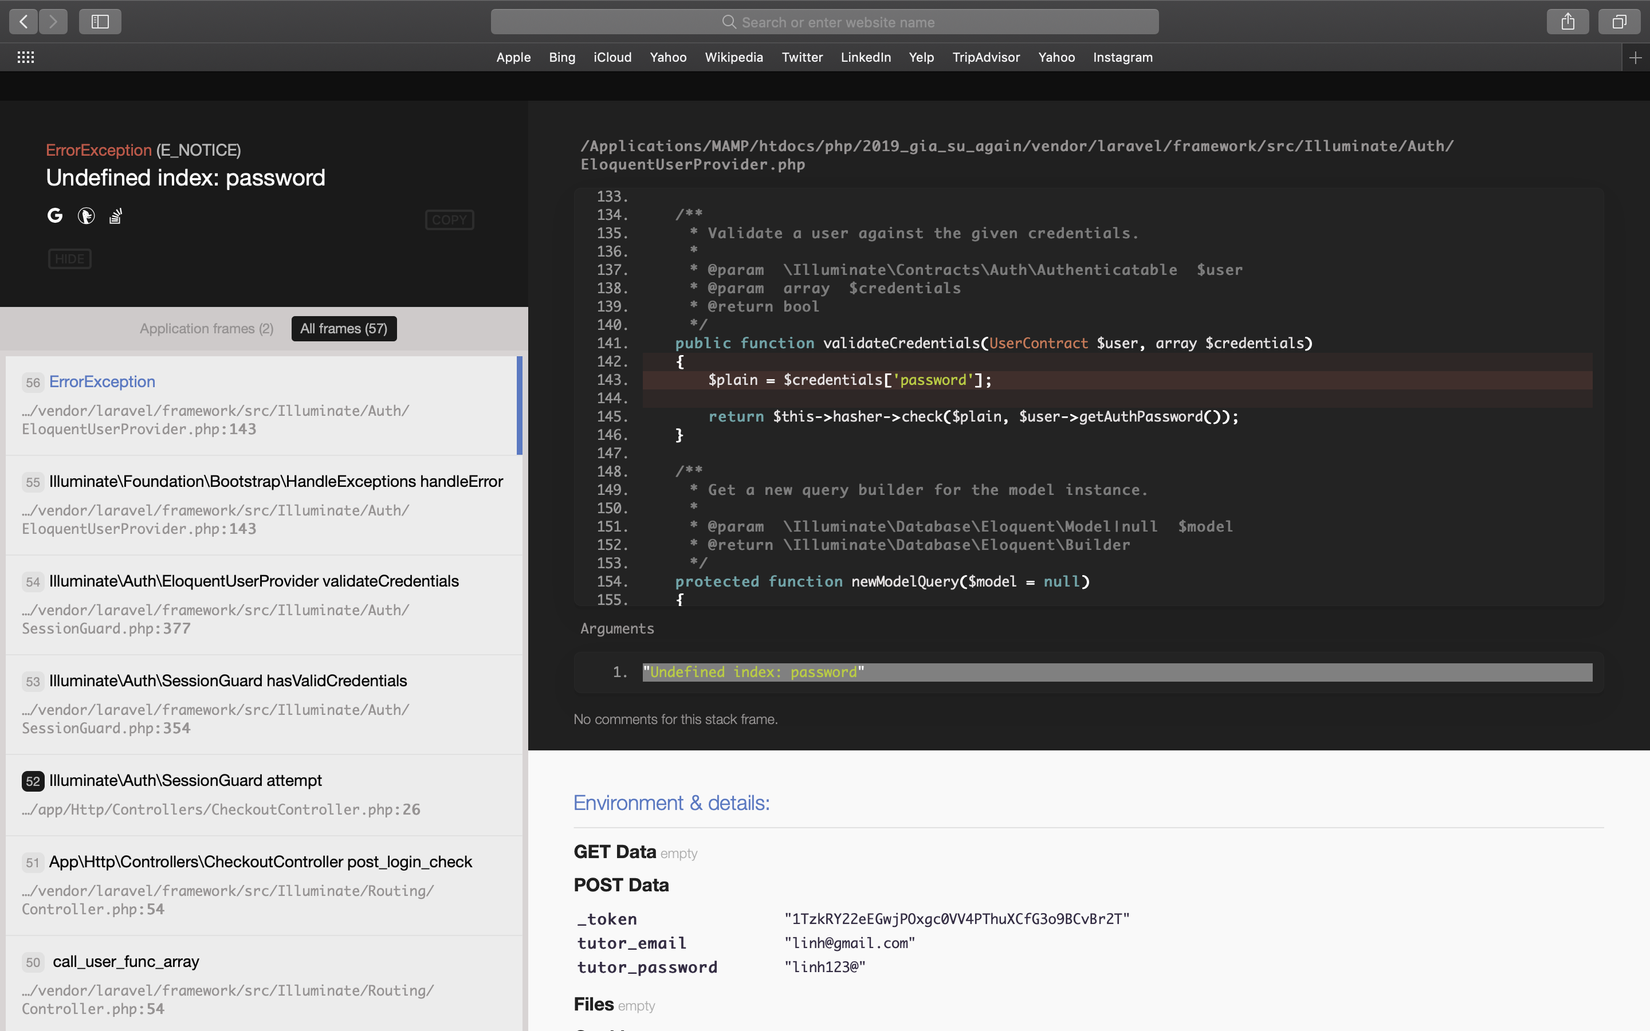The width and height of the screenshot is (1650, 1031).
Task: Copy the exception message
Action: click(x=449, y=220)
